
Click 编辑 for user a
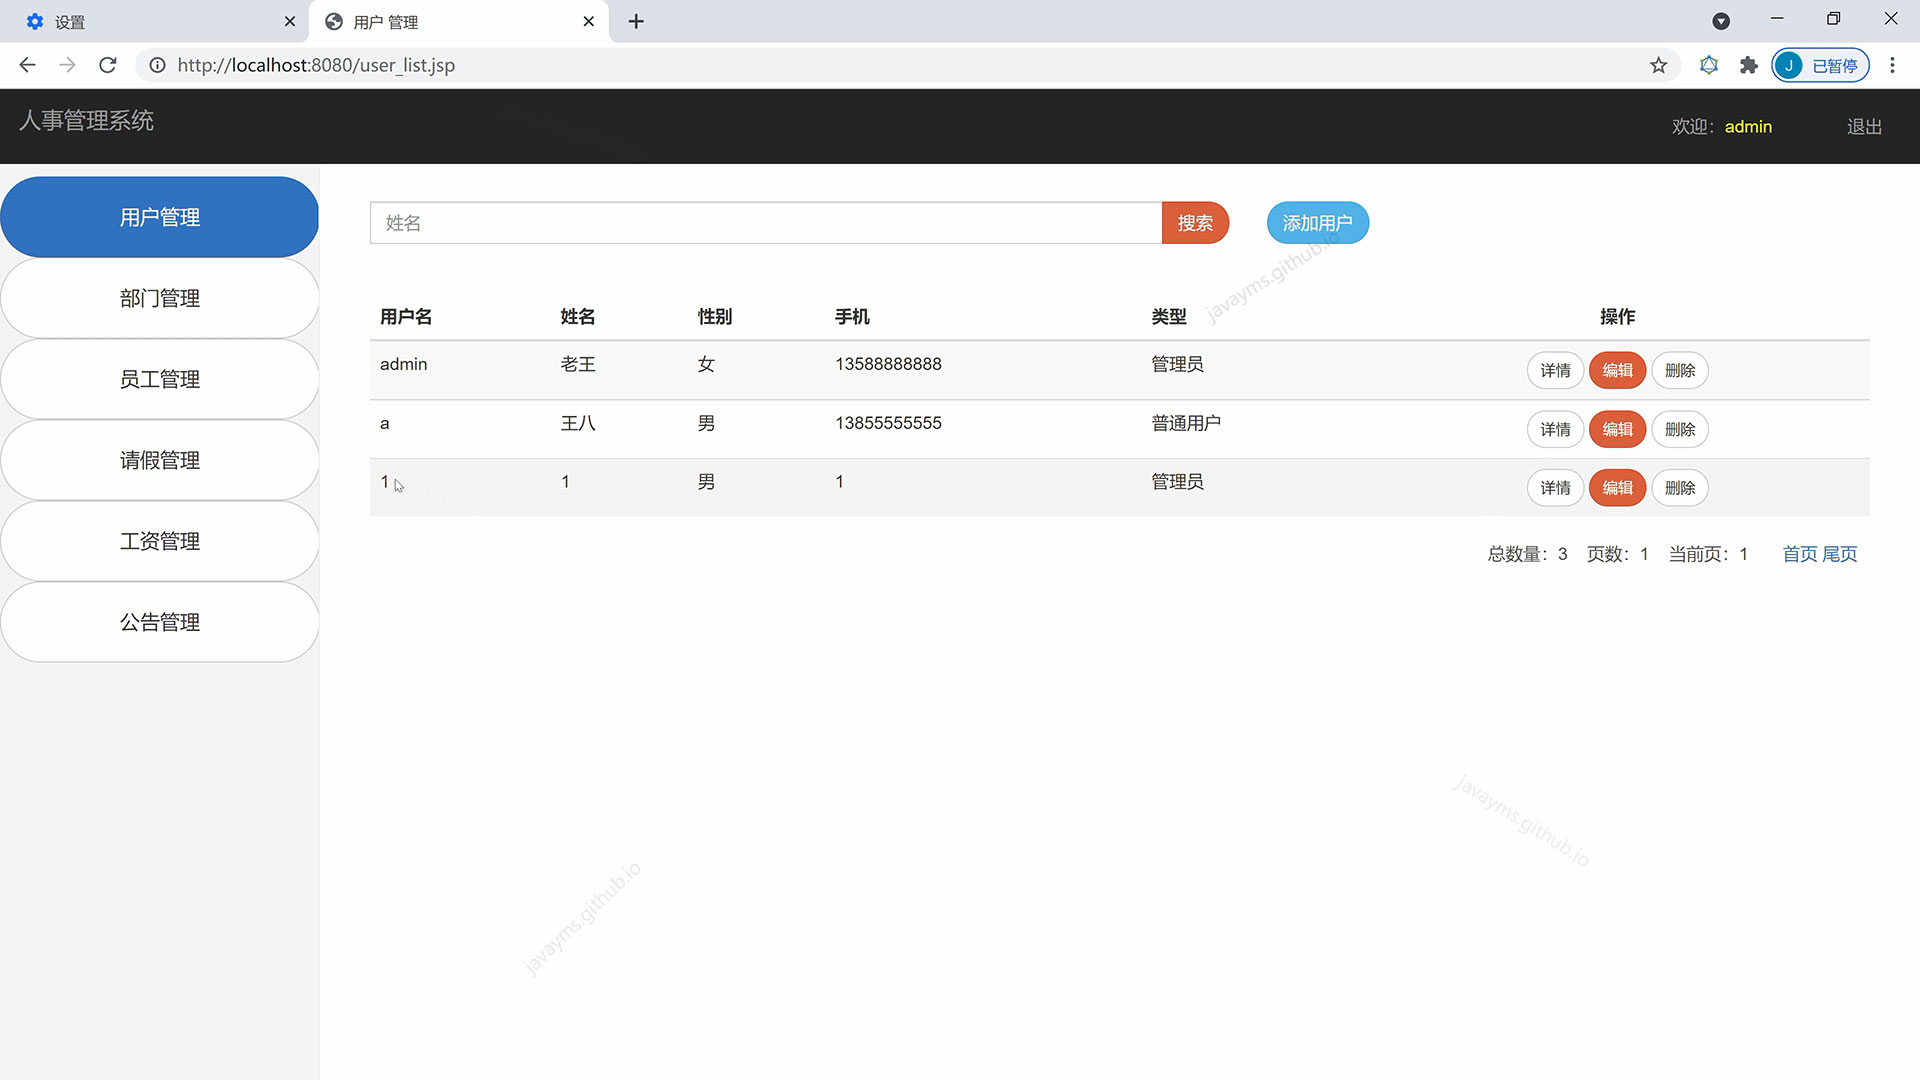1616,429
